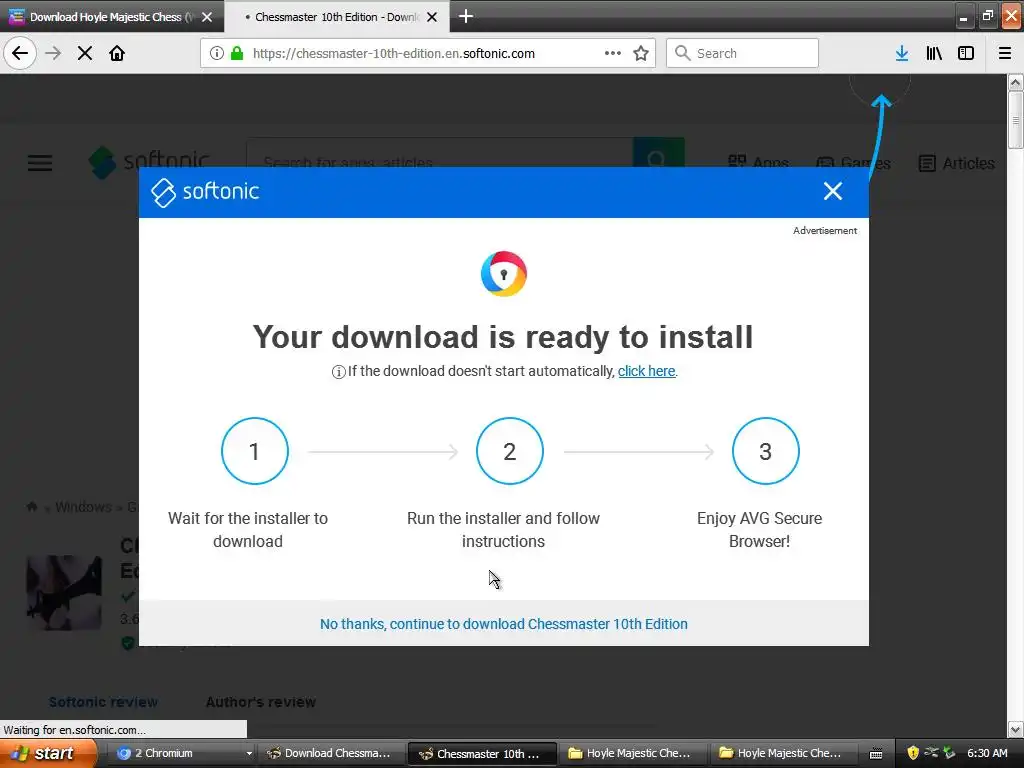This screenshot has height=768, width=1024.
Task: Go back with the browser back arrow
Action: coord(20,53)
